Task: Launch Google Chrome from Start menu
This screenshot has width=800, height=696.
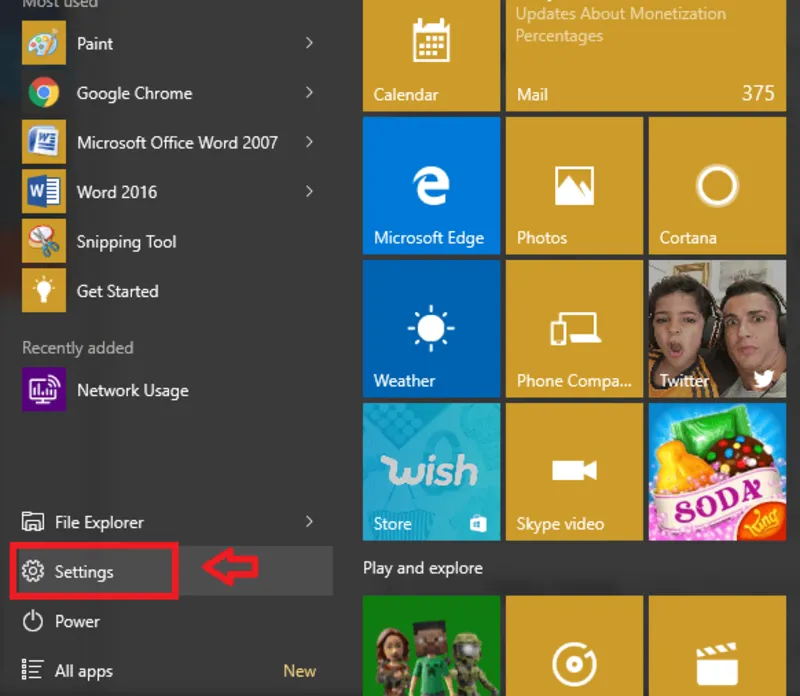Action: coord(133,93)
